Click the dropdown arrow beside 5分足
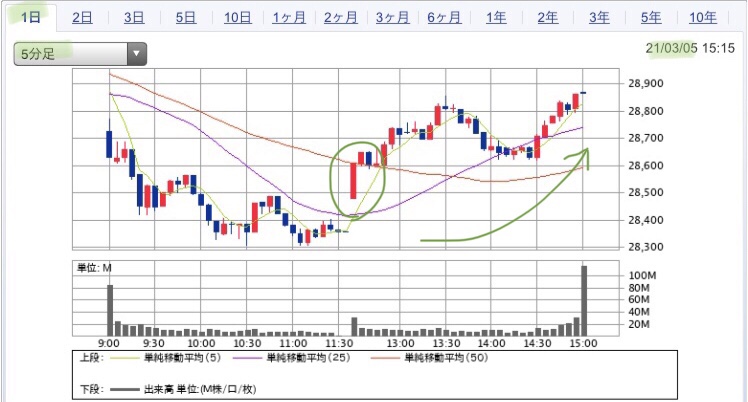The image size is (748, 402). (136, 54)
